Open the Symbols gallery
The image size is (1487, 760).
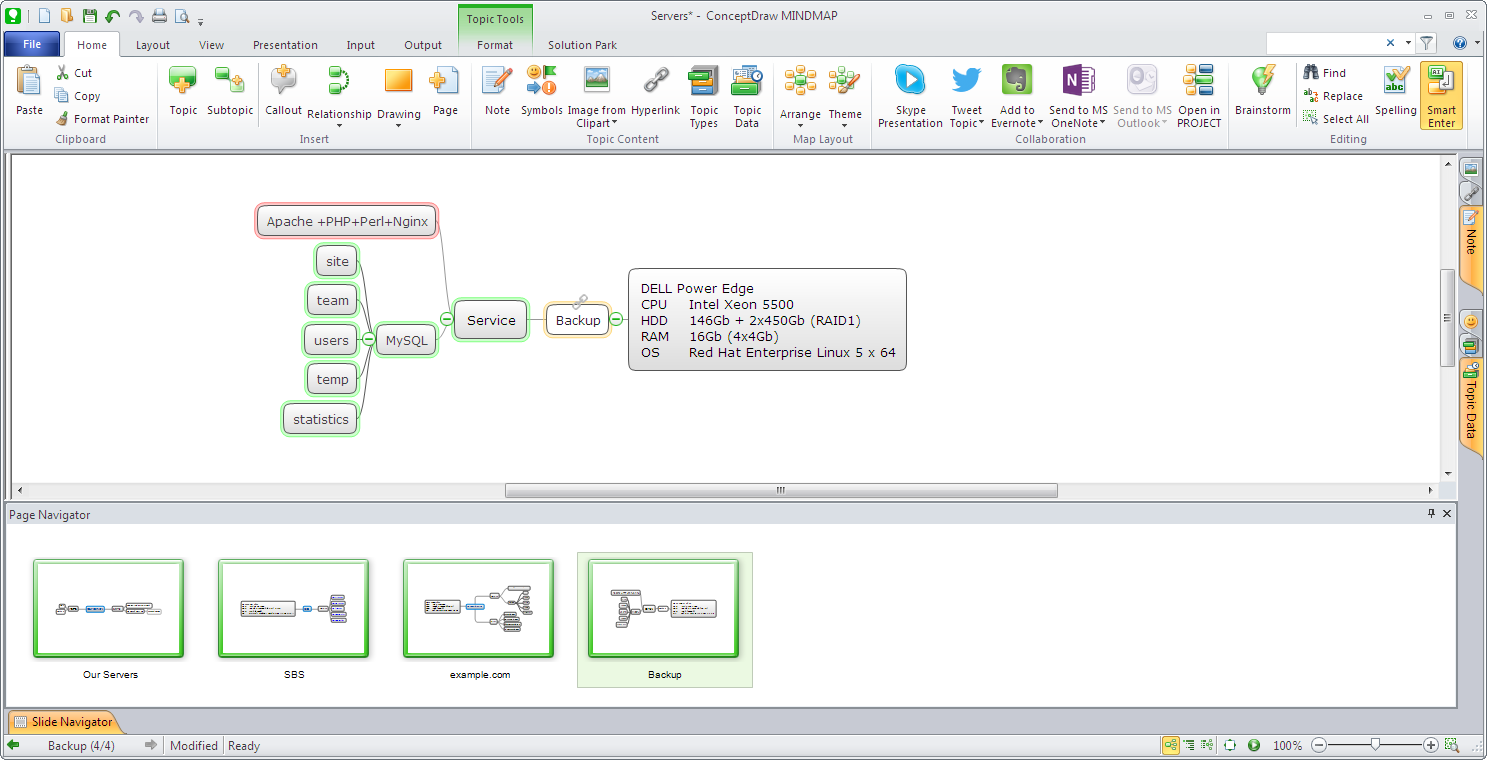541,92
